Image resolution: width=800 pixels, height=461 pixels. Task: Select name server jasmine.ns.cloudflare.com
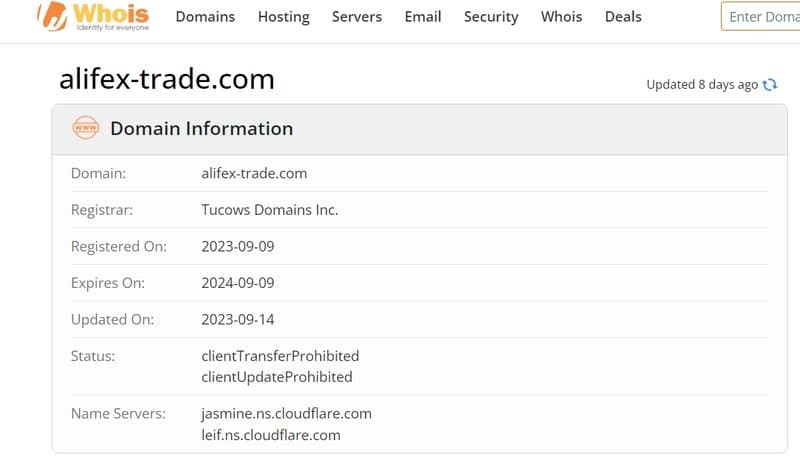(x=286, y=414)
